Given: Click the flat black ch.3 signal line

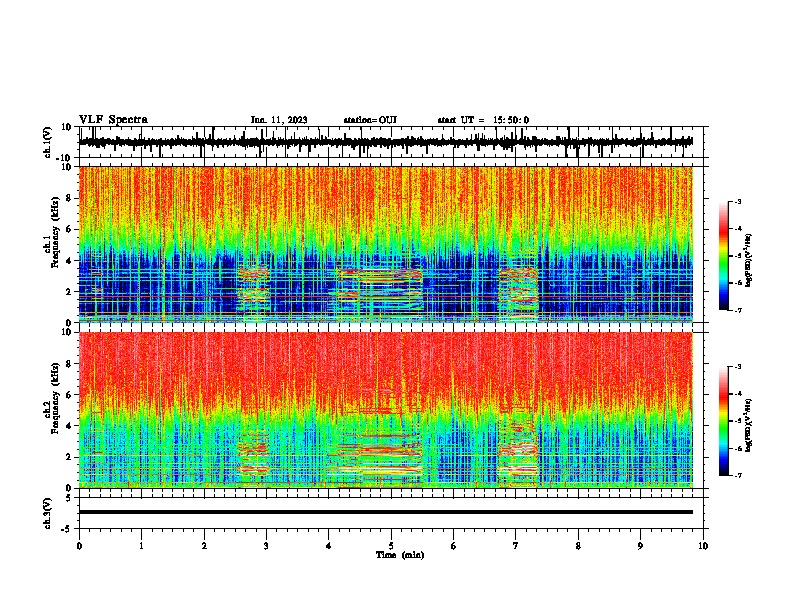Looking at the screenshot, I should (385, 512).
